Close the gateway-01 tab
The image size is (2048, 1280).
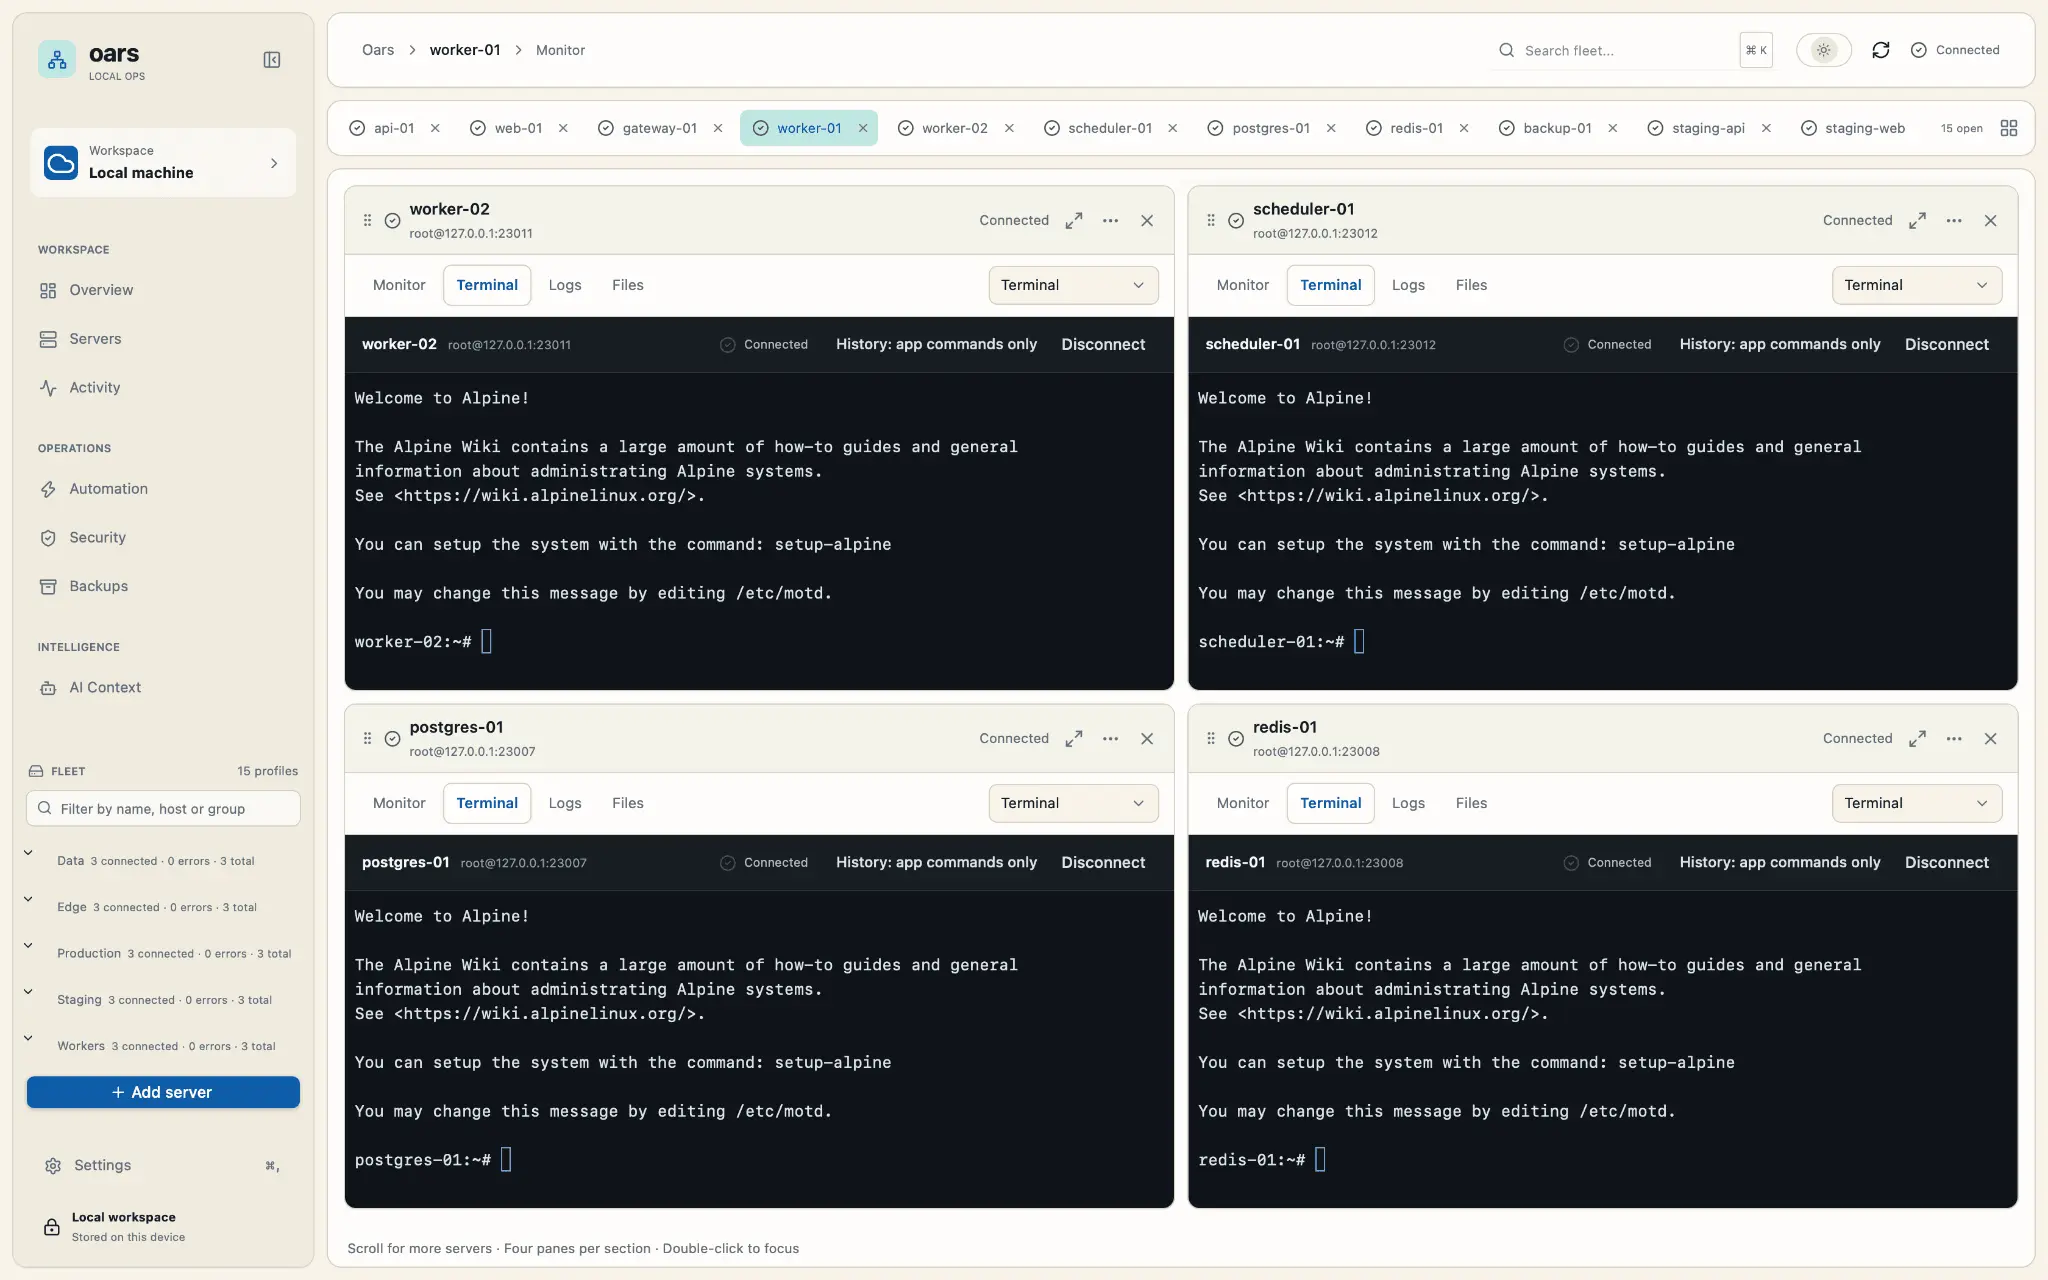[x=718, y=128]
